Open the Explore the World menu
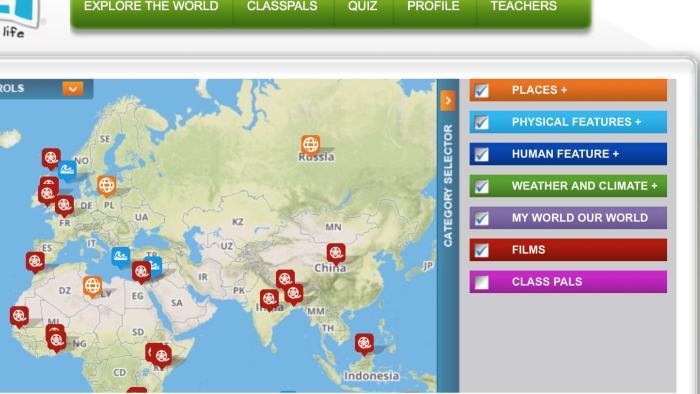700x394 pixels. pyautogui.click(x=151, y=6)
